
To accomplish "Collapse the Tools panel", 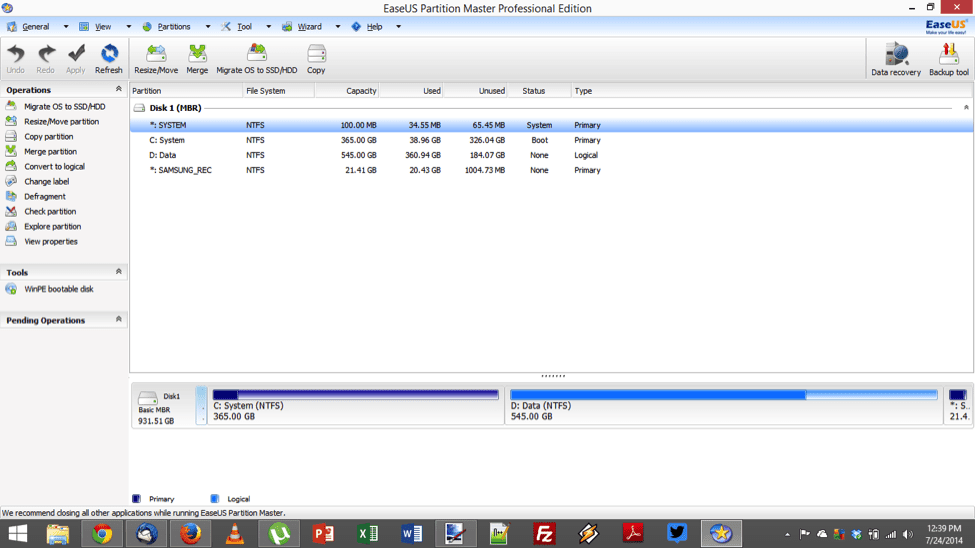I will click(118, 272).
